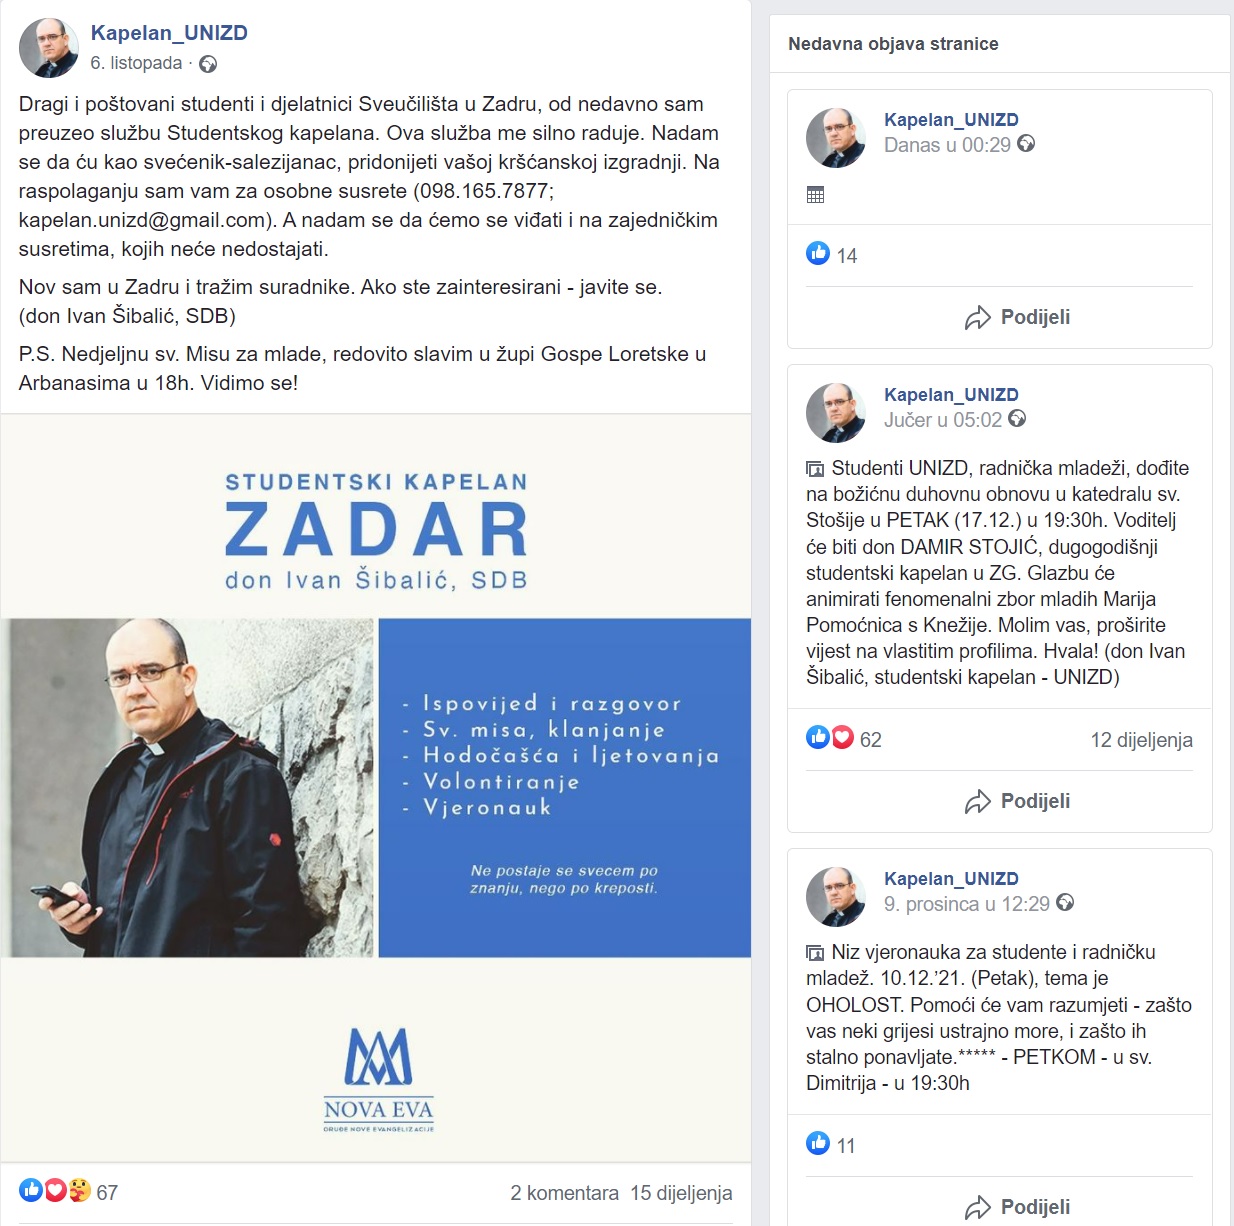The image size is (1234, 1226).
Task: Click the Jučer u 05:02 timestamp
Action: pos(943,420)
